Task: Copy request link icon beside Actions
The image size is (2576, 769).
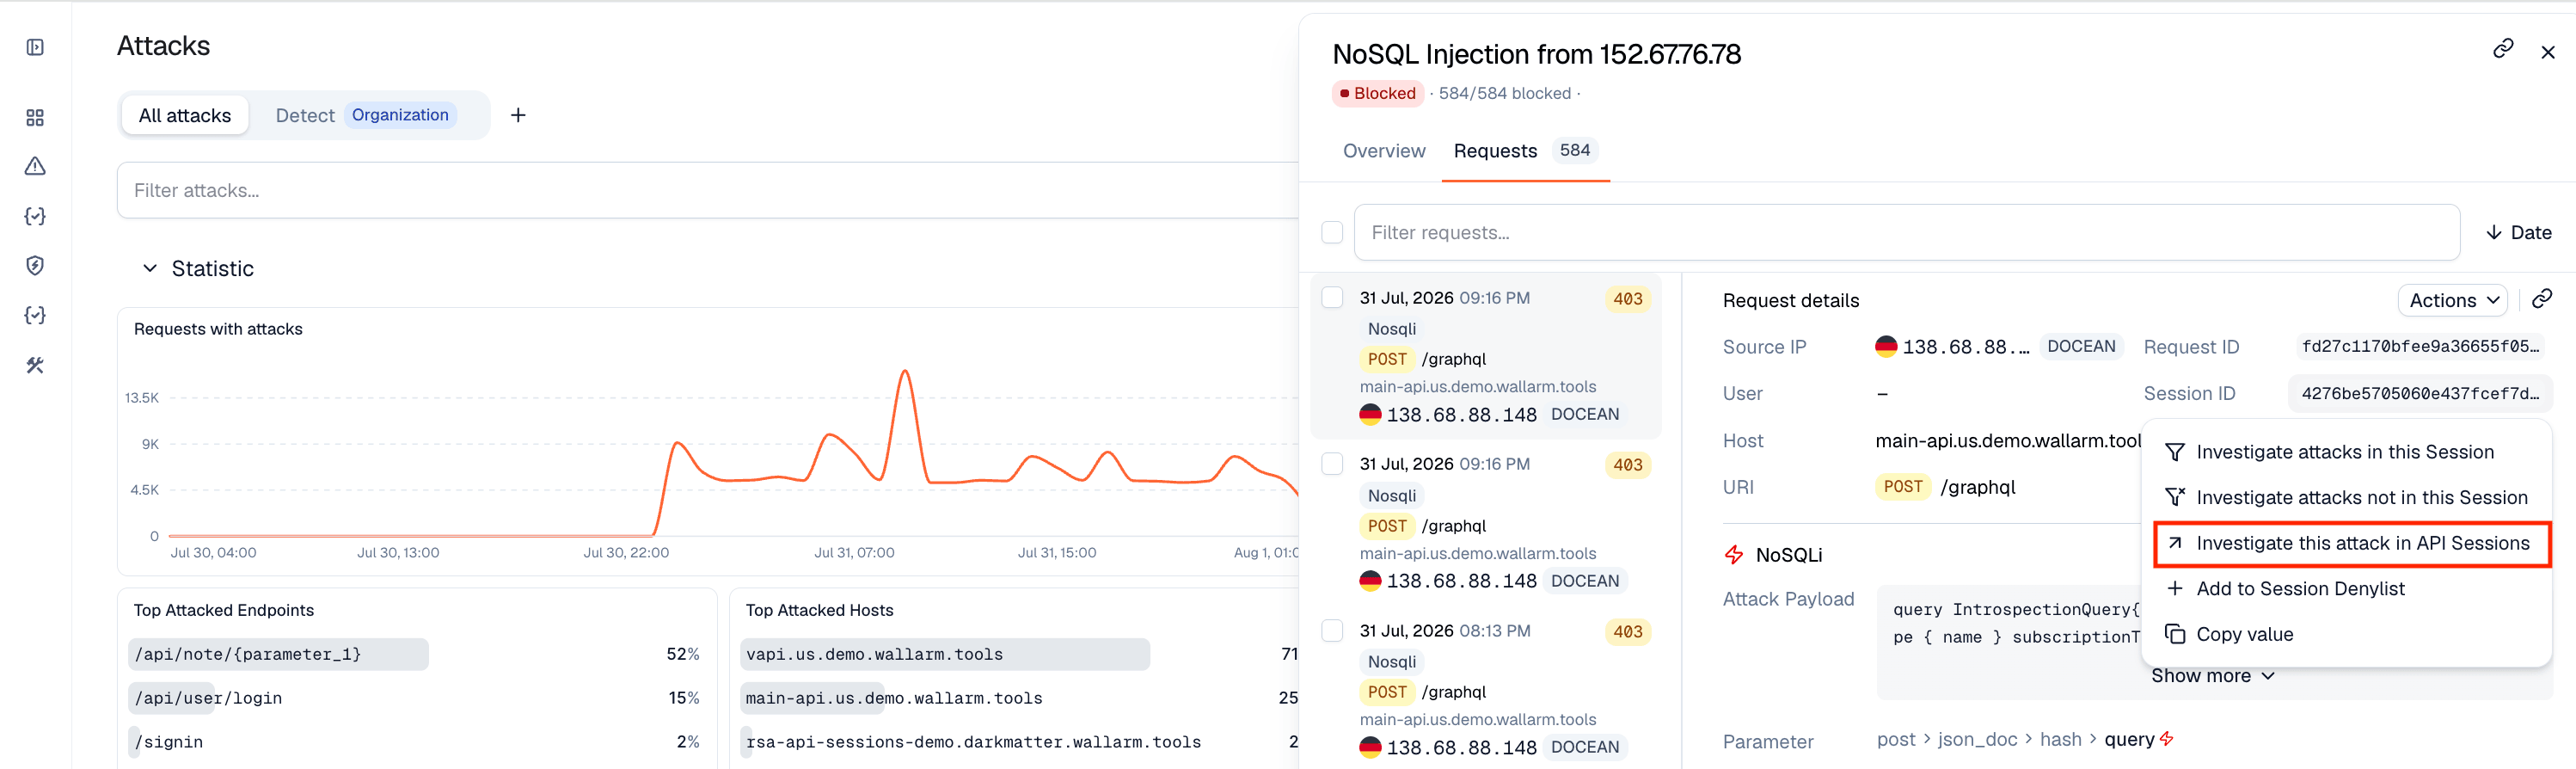Action: point(2542,298)
